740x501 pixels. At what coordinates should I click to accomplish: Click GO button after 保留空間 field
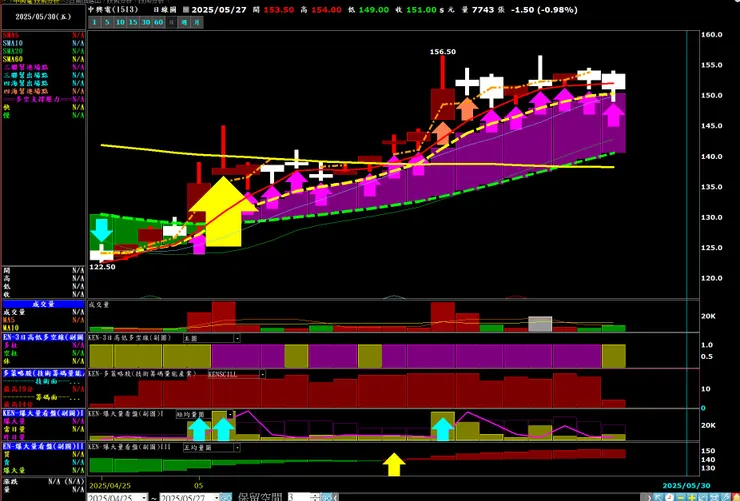(x=327, y=498)
